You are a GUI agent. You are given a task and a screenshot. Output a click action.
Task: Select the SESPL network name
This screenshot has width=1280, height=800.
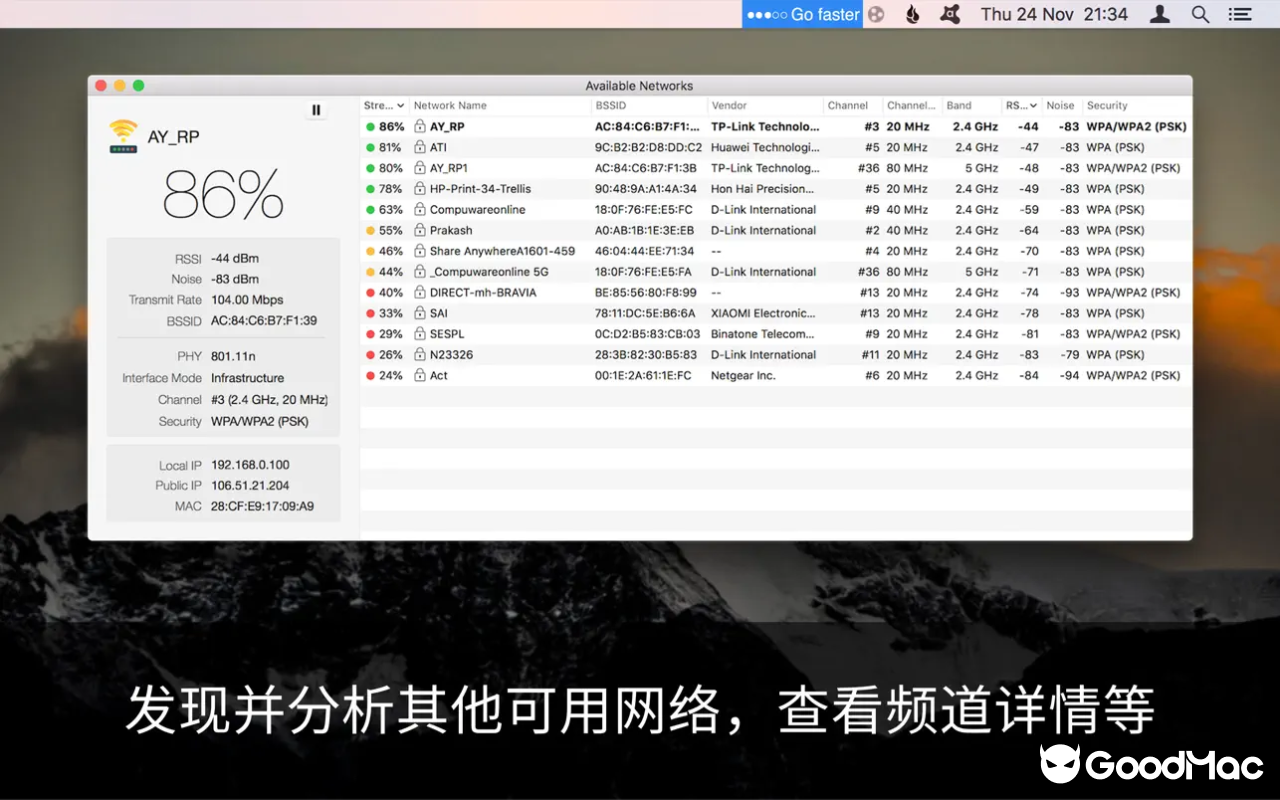pyautogui.click(x=447, y=334)
